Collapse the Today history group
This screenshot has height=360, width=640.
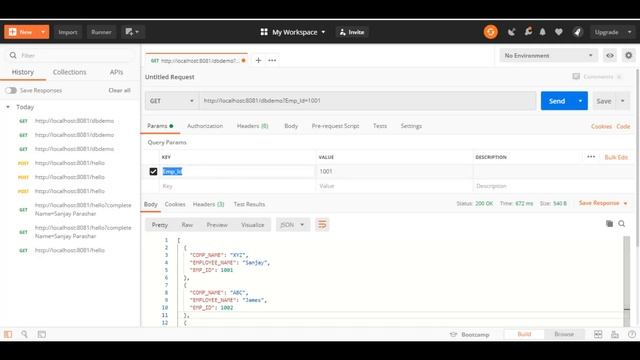tap(8, 107)
